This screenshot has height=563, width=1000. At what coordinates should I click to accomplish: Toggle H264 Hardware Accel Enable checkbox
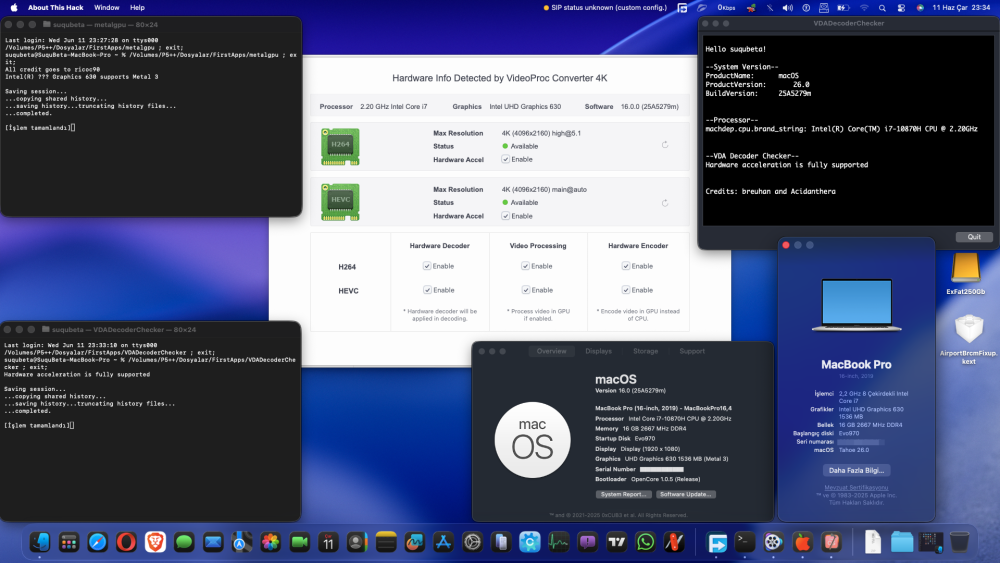(506, 159)
